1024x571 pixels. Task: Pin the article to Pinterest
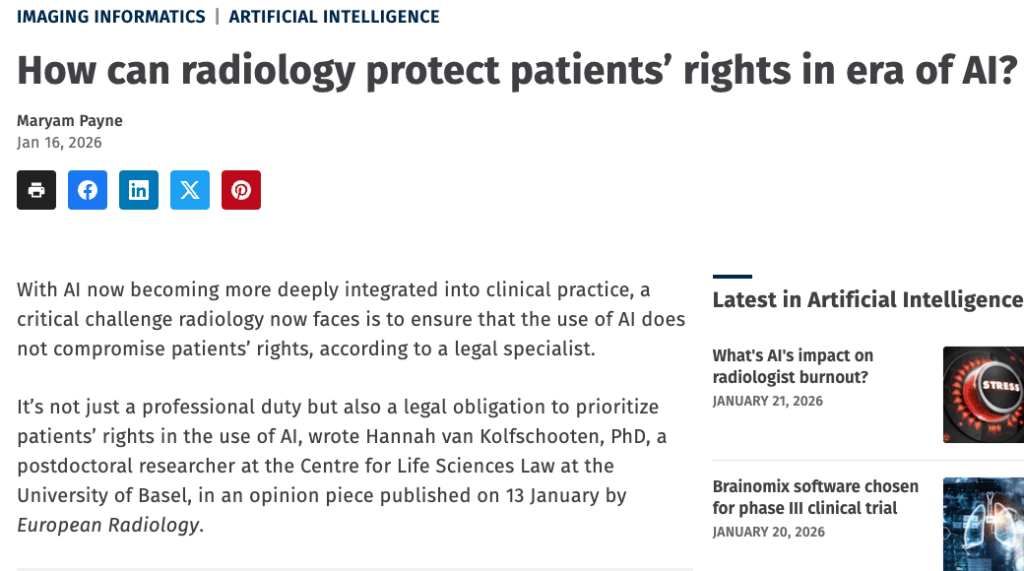pyautogui.click(x=241, y=190)
